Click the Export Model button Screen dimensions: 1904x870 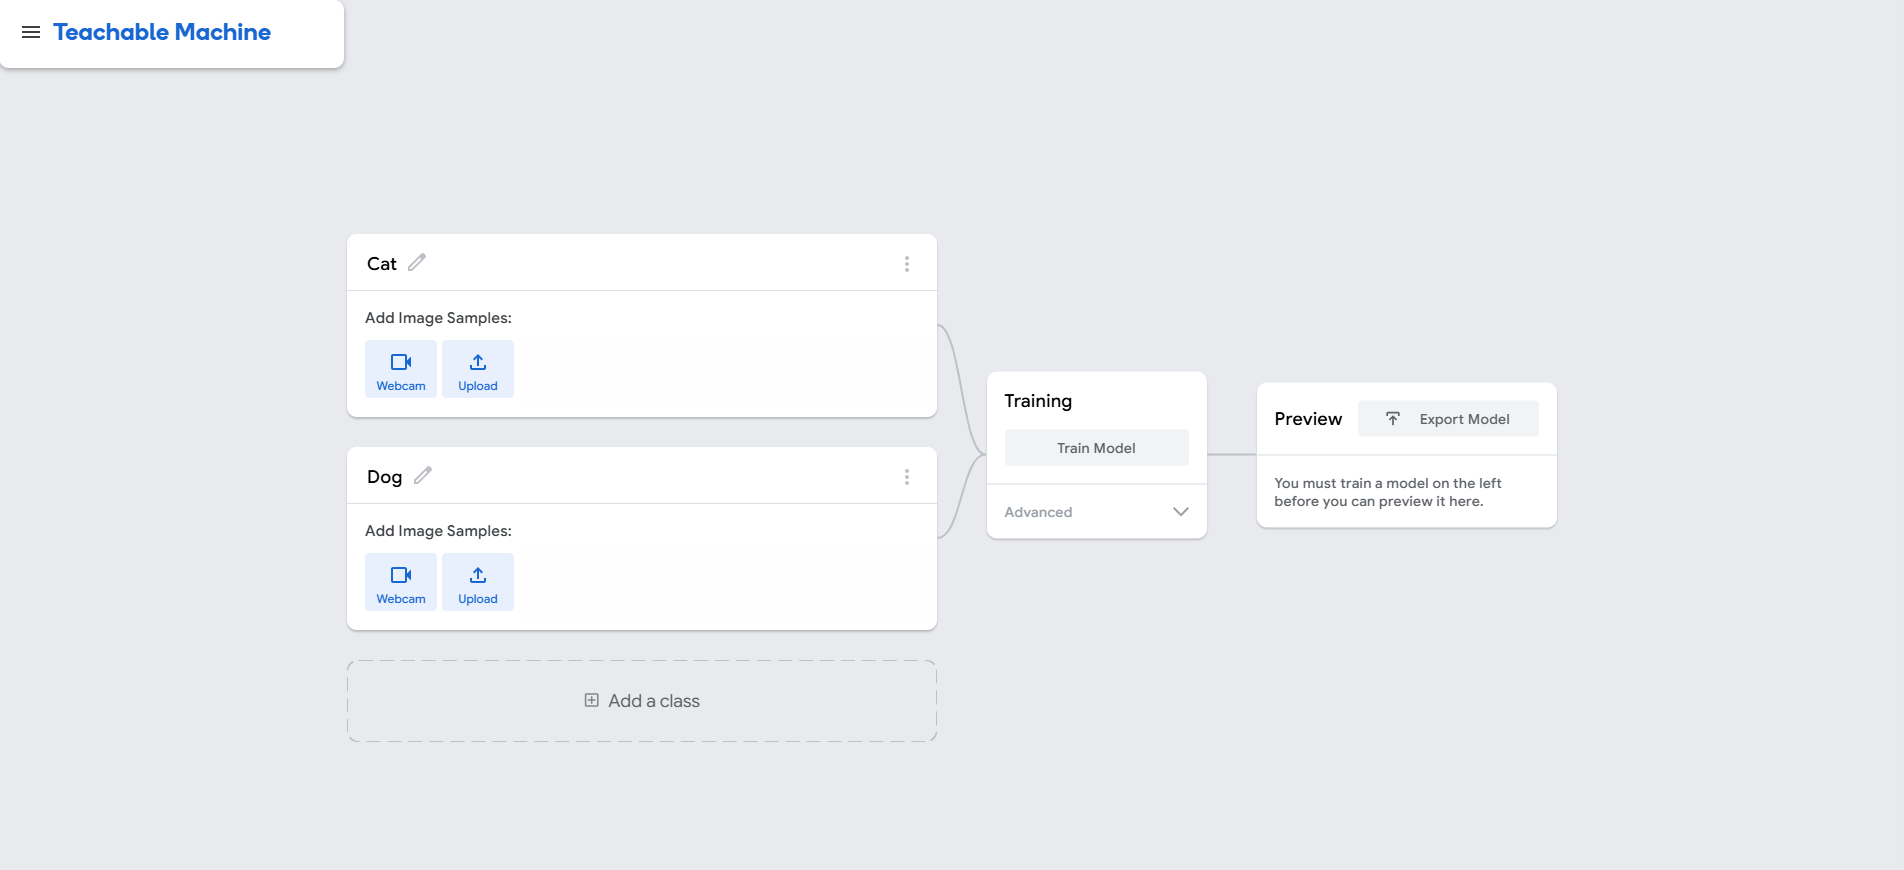point(1448,419)
